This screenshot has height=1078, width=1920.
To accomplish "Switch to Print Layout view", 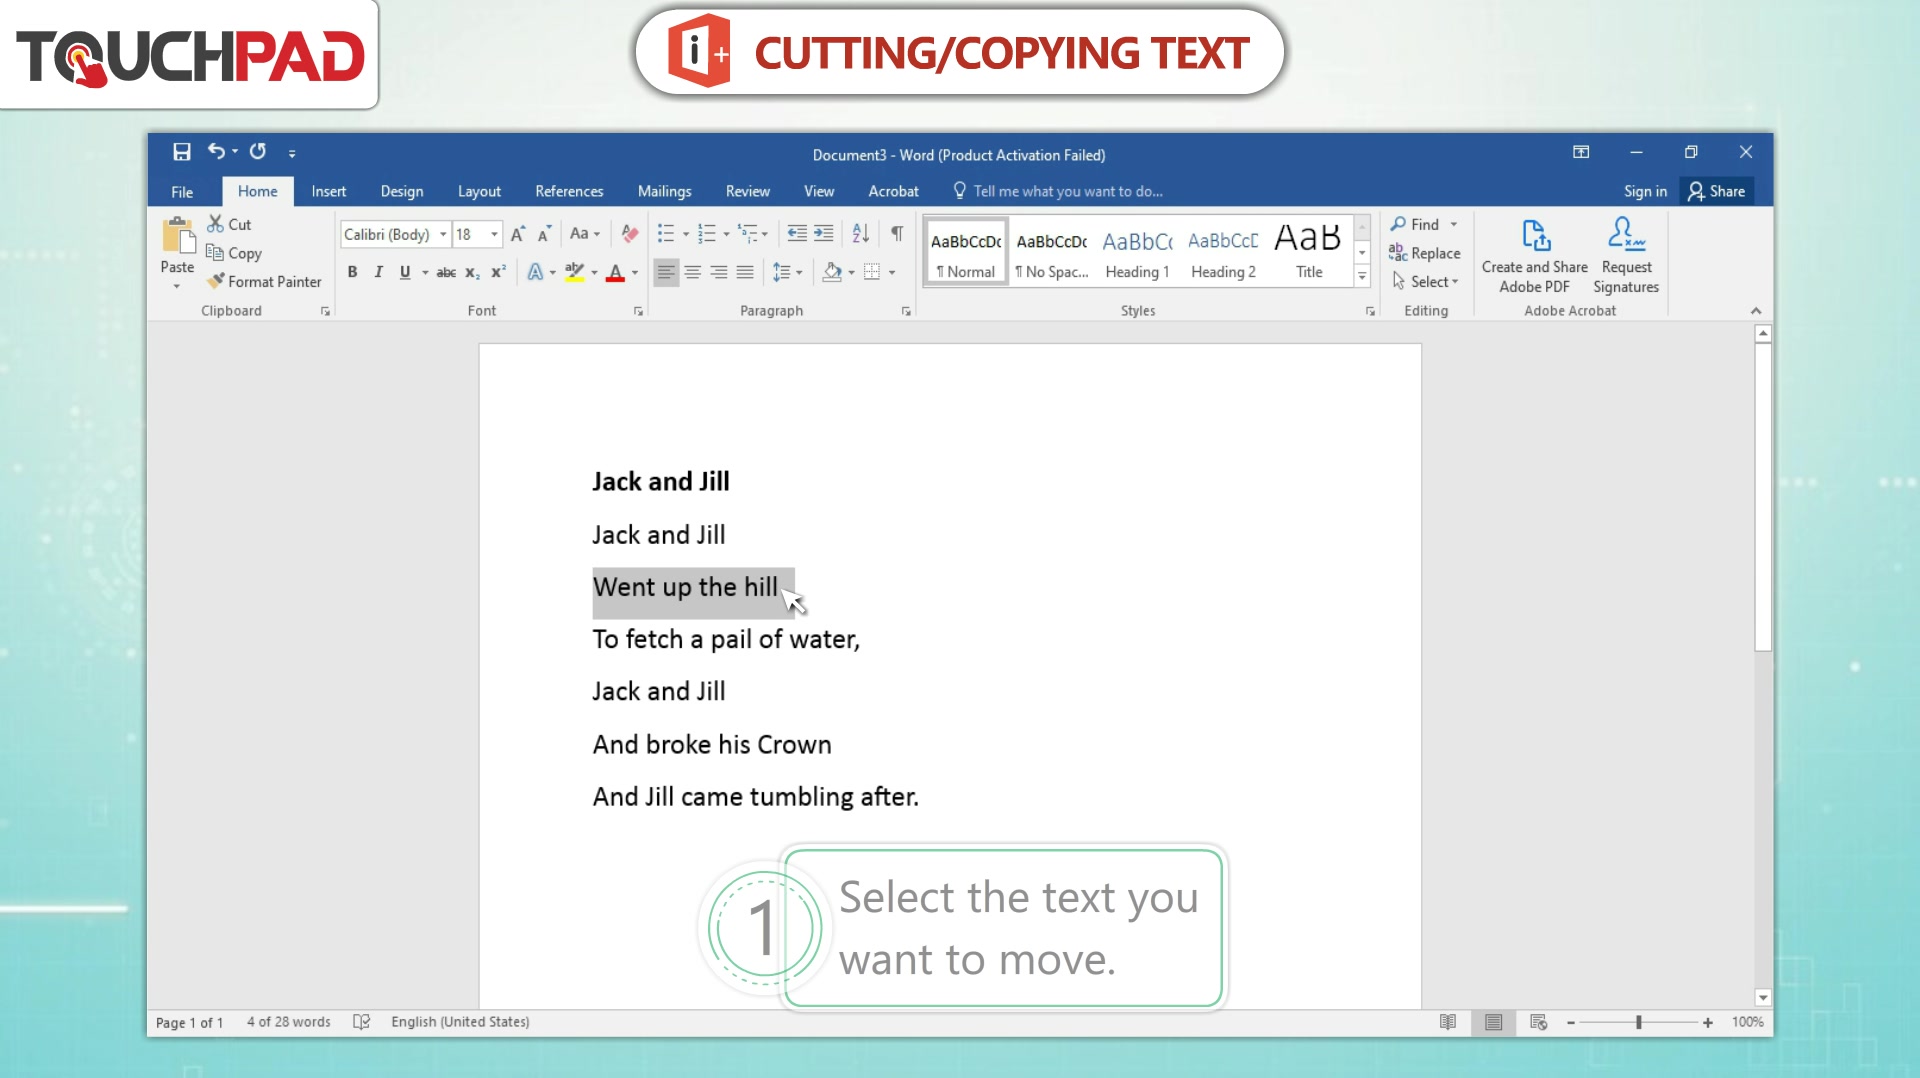I will tap(1493, 1022).
